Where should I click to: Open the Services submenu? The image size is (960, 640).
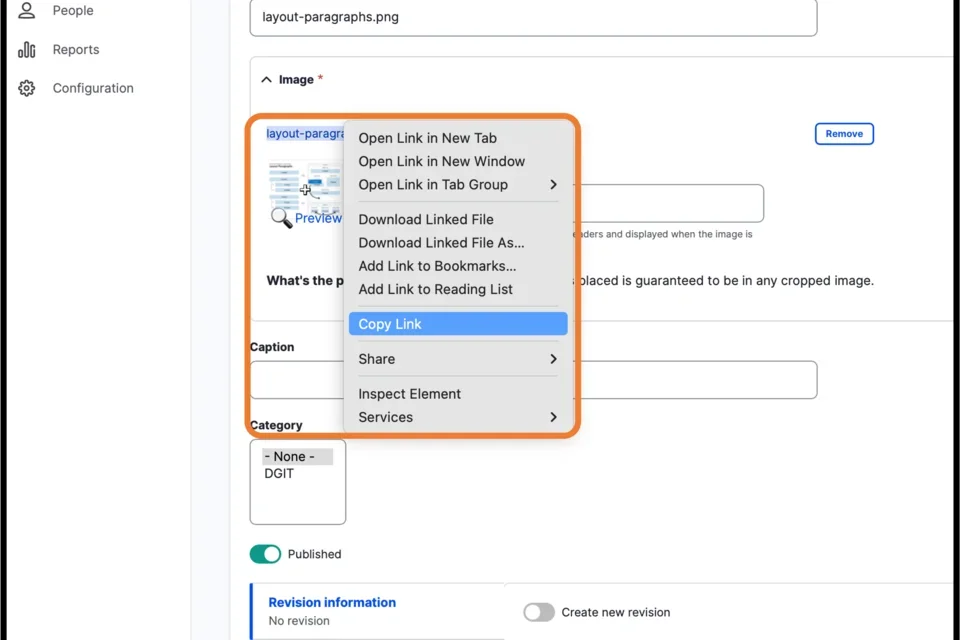385,417
